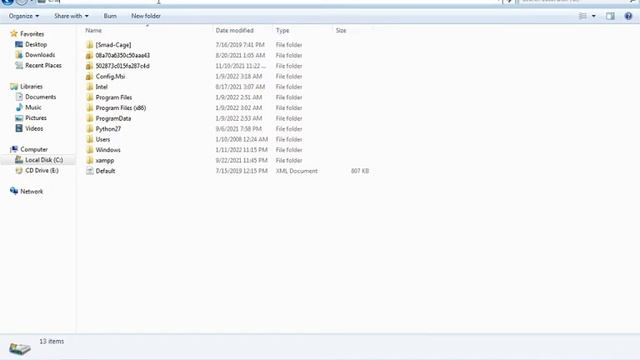Screen dimensions: 640x360
Task: Click the drive icon in details pane
Action: pos(20,348)
